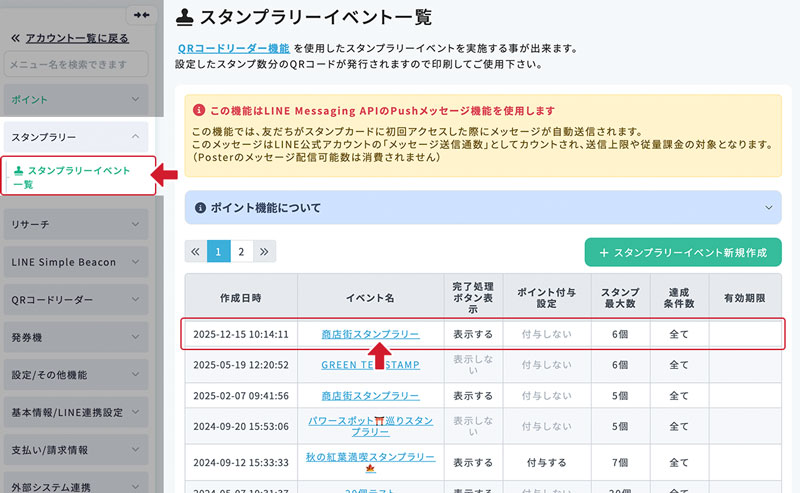Open the 秋の紅葉満喫スタンプラリー event
800x493 pixels.
coord(370,456)
